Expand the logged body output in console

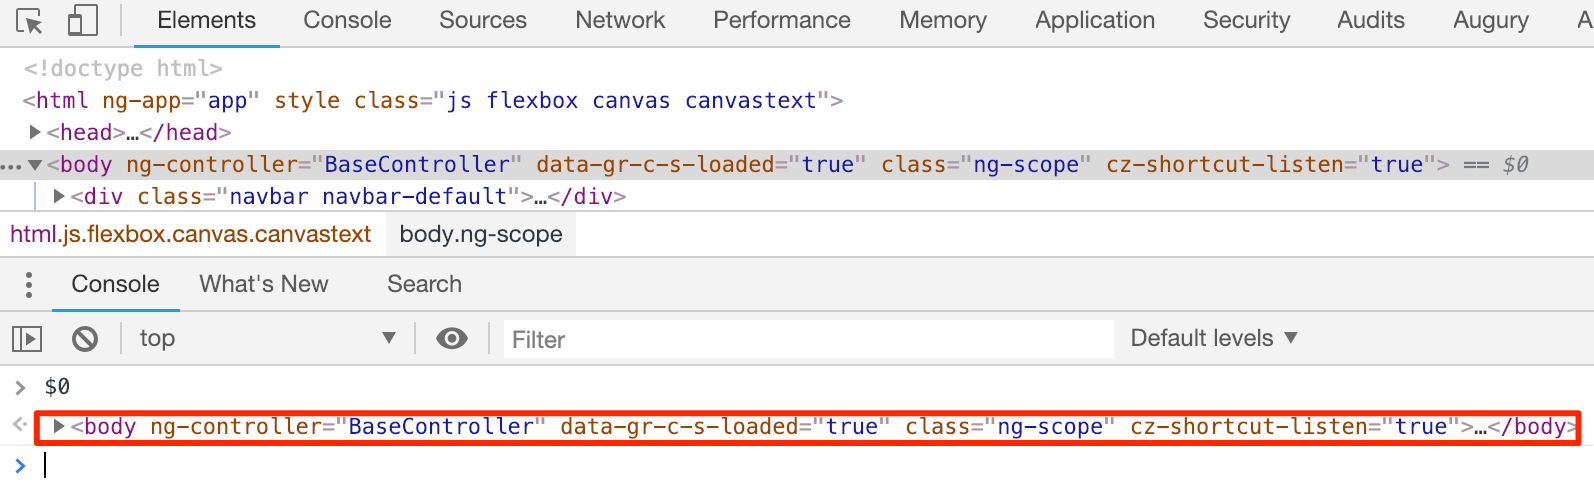(60, 427)
